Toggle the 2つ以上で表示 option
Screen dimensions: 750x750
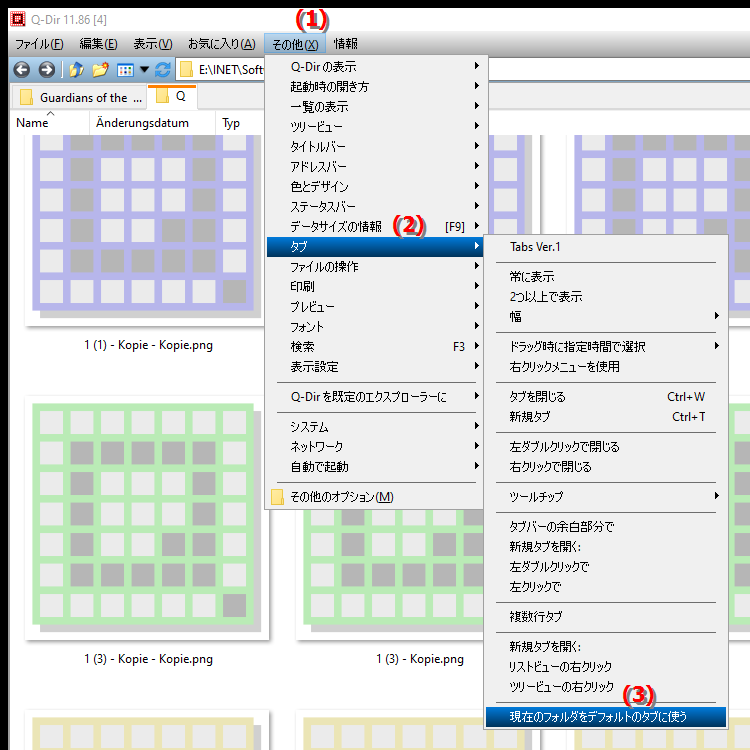[x=606, y=297]
